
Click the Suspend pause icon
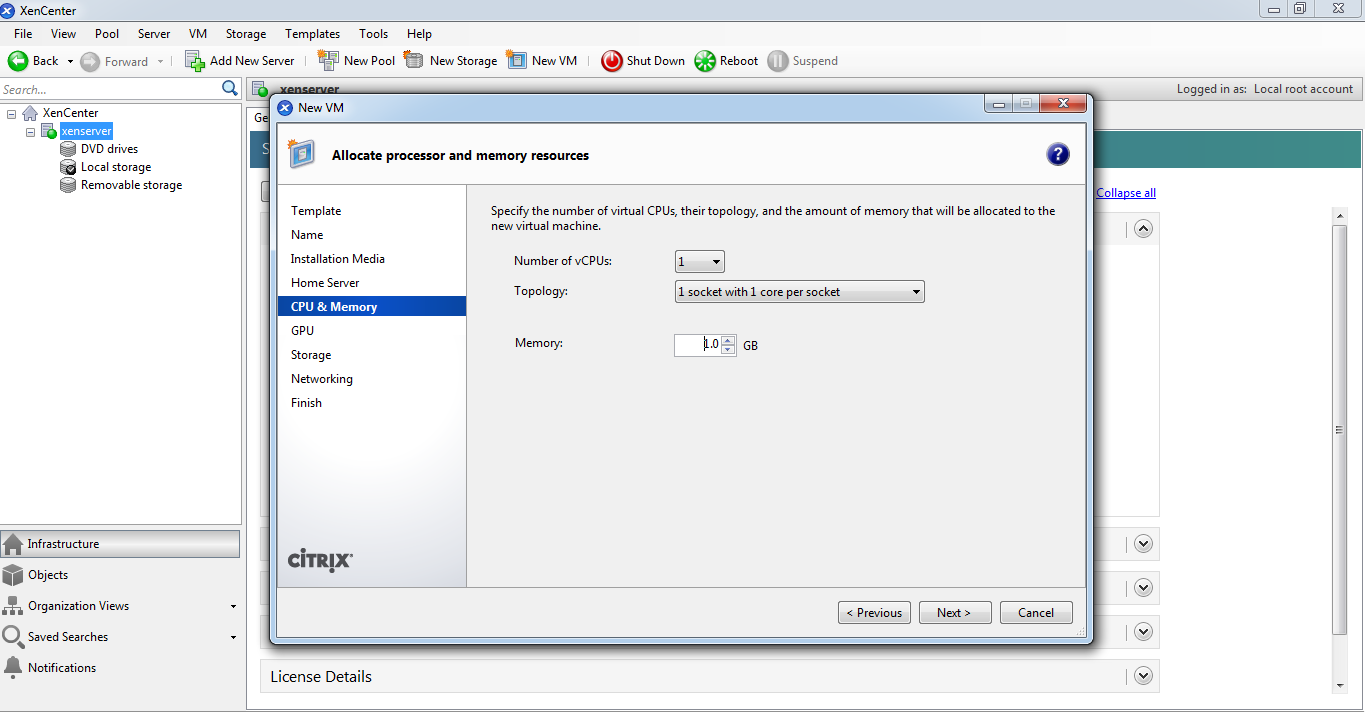tap(778, 61)
